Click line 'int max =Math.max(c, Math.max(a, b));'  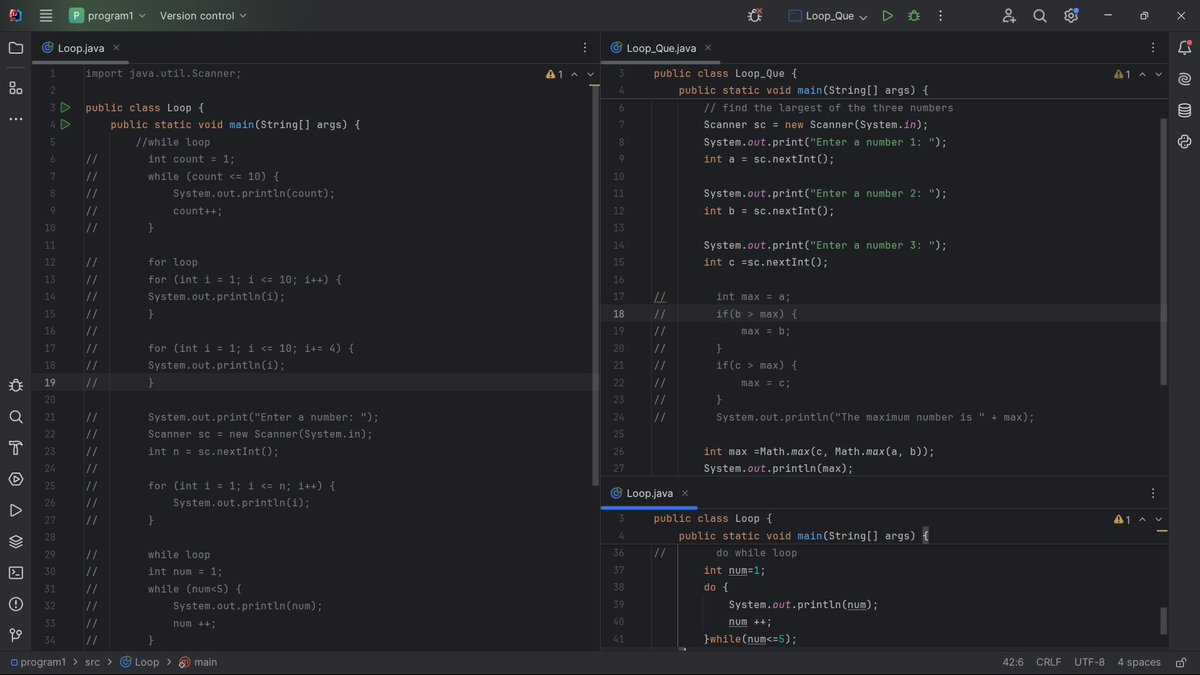coord(818,451)
